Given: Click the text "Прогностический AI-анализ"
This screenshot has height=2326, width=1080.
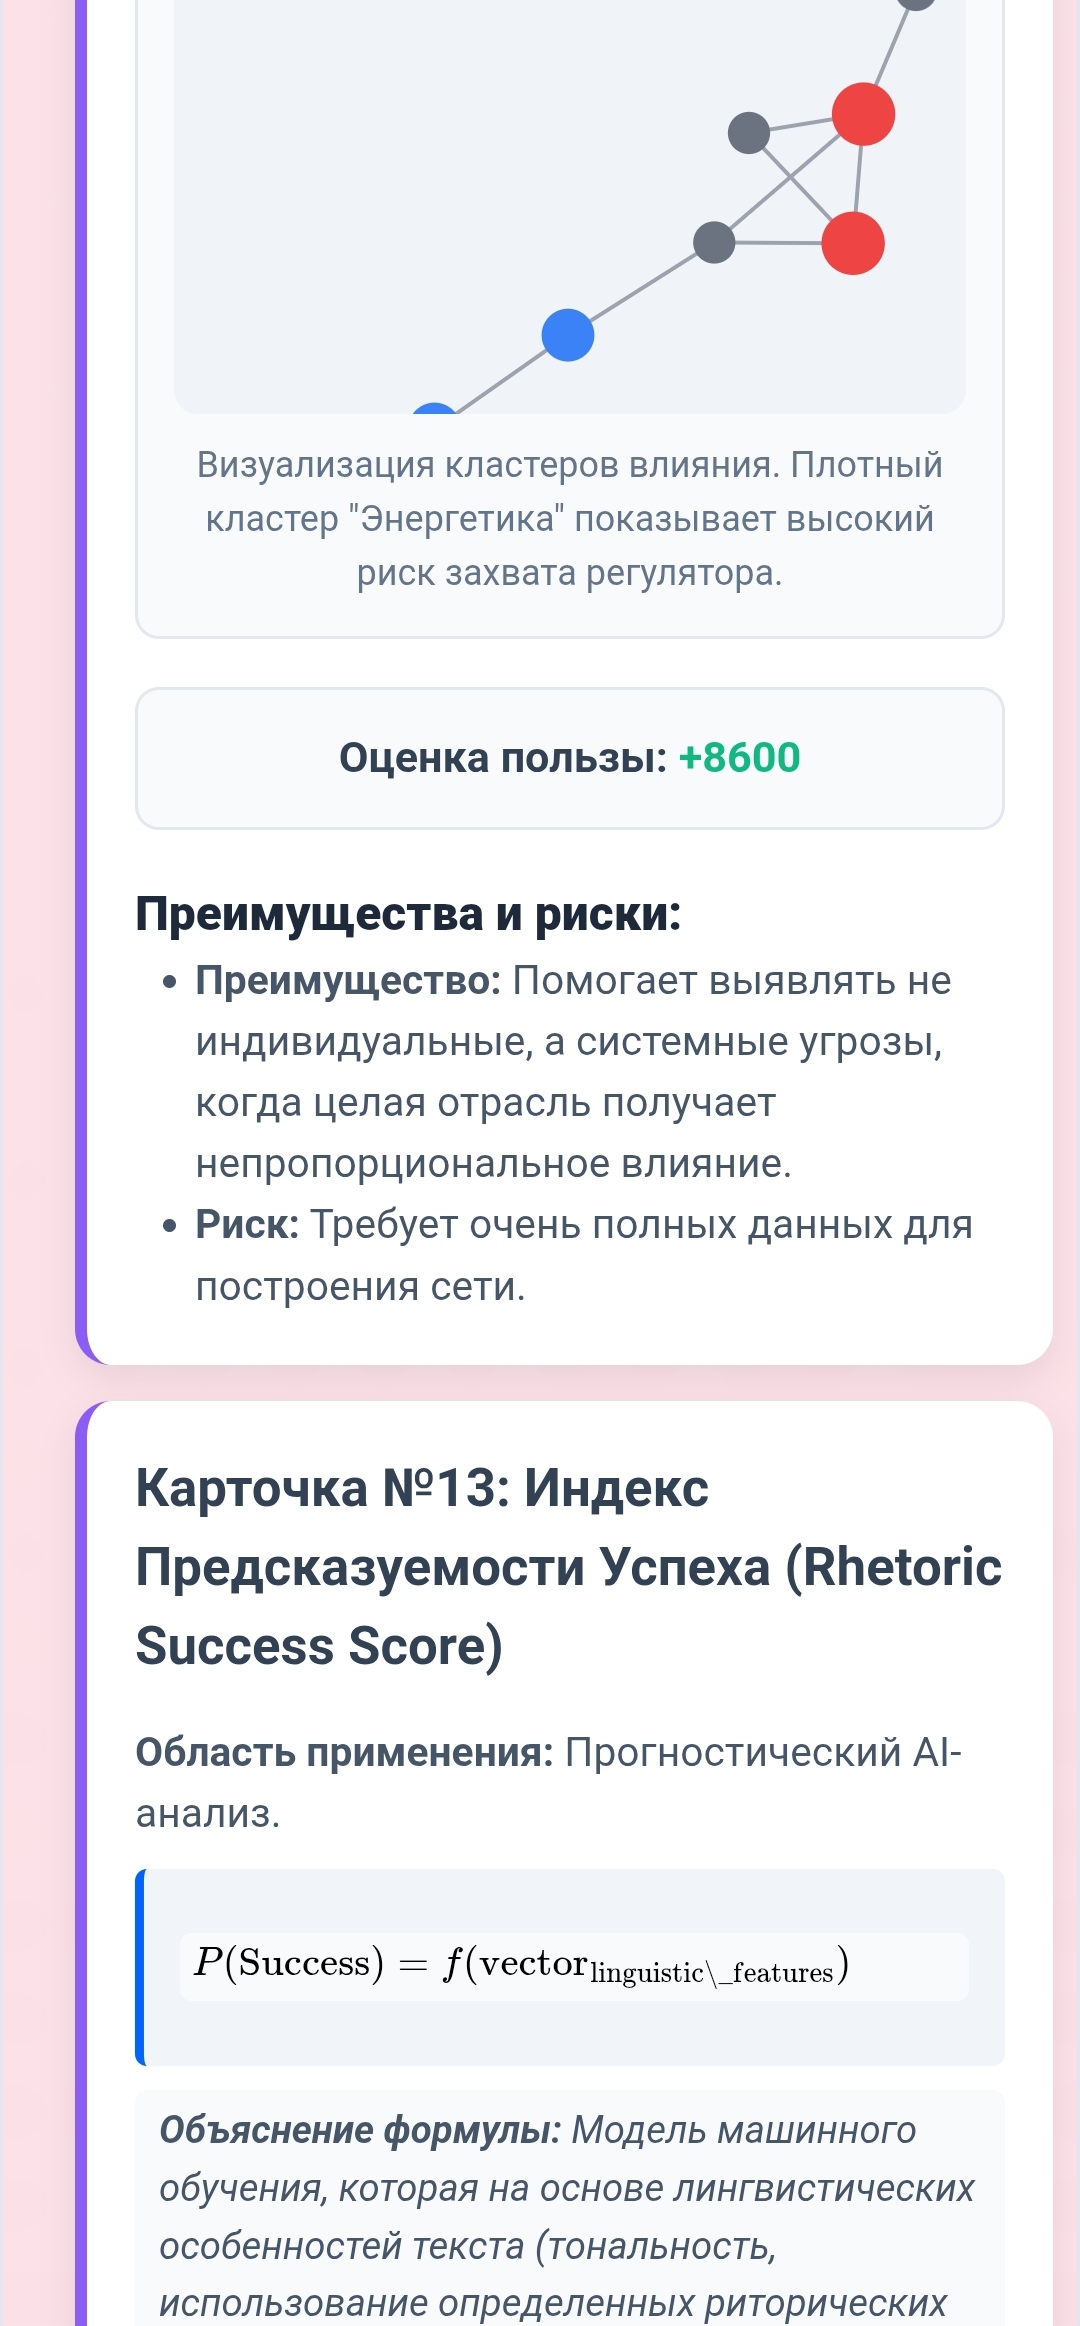Looking at the screenshot, I should click(x=762, y=1752).
